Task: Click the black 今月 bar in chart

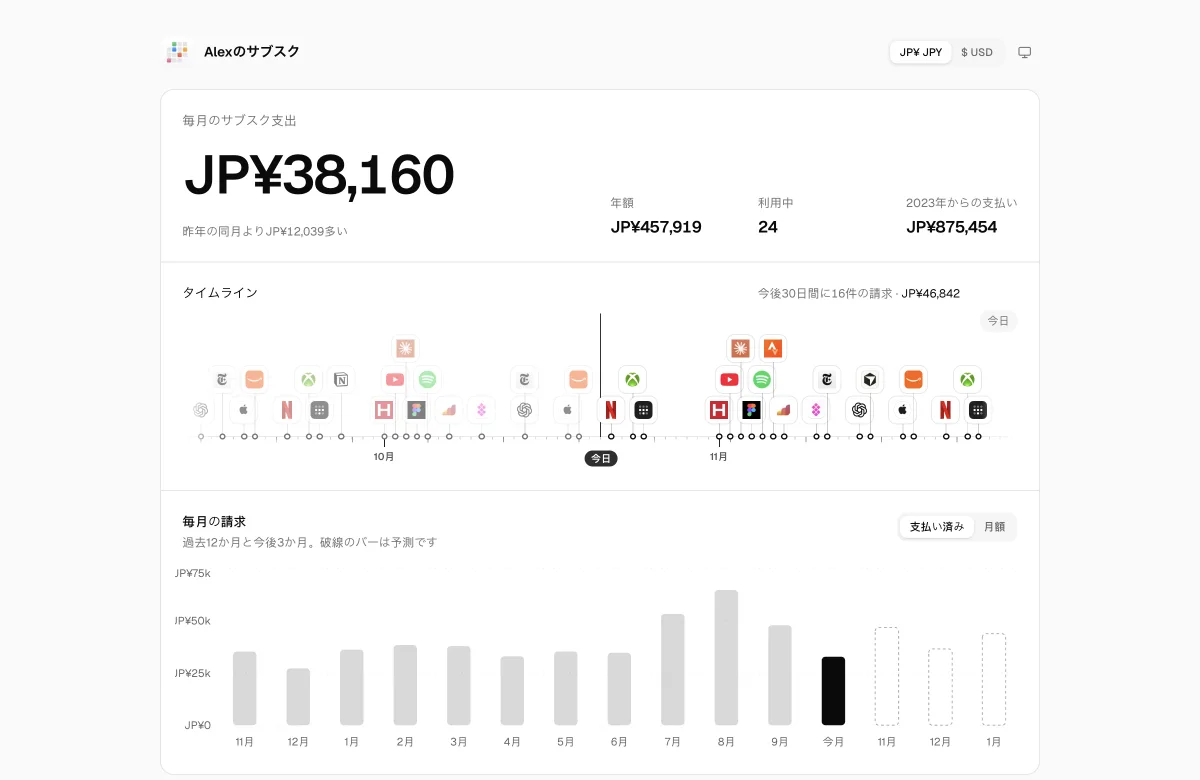Action: tap(833, 691)
